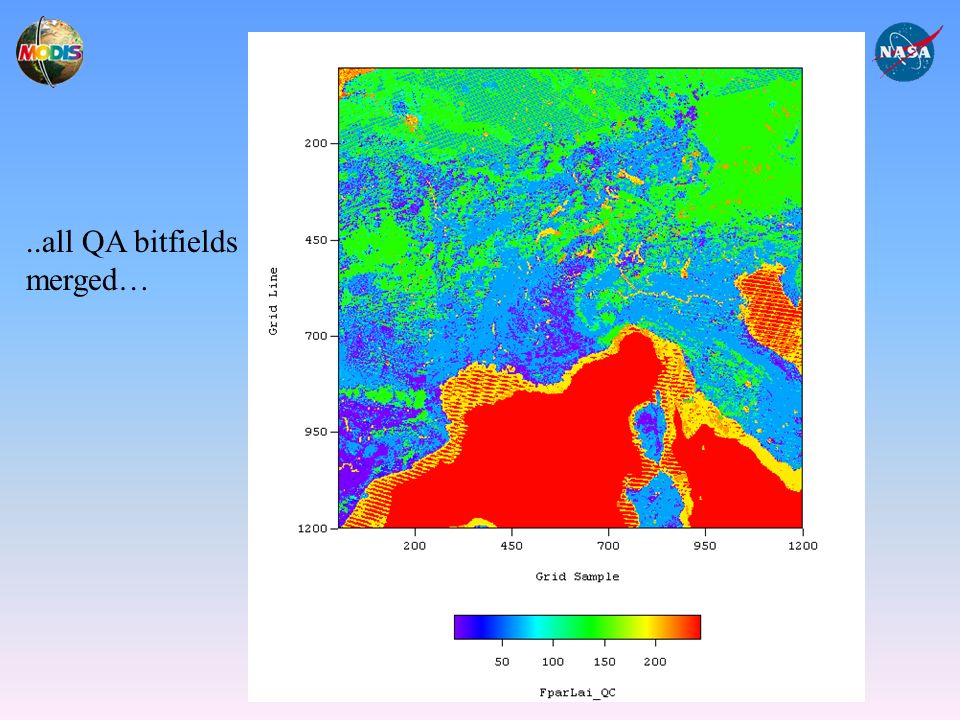Click the NASA logo
The width and height of the screenshot is (960, 720).
[x=906, y=51]
